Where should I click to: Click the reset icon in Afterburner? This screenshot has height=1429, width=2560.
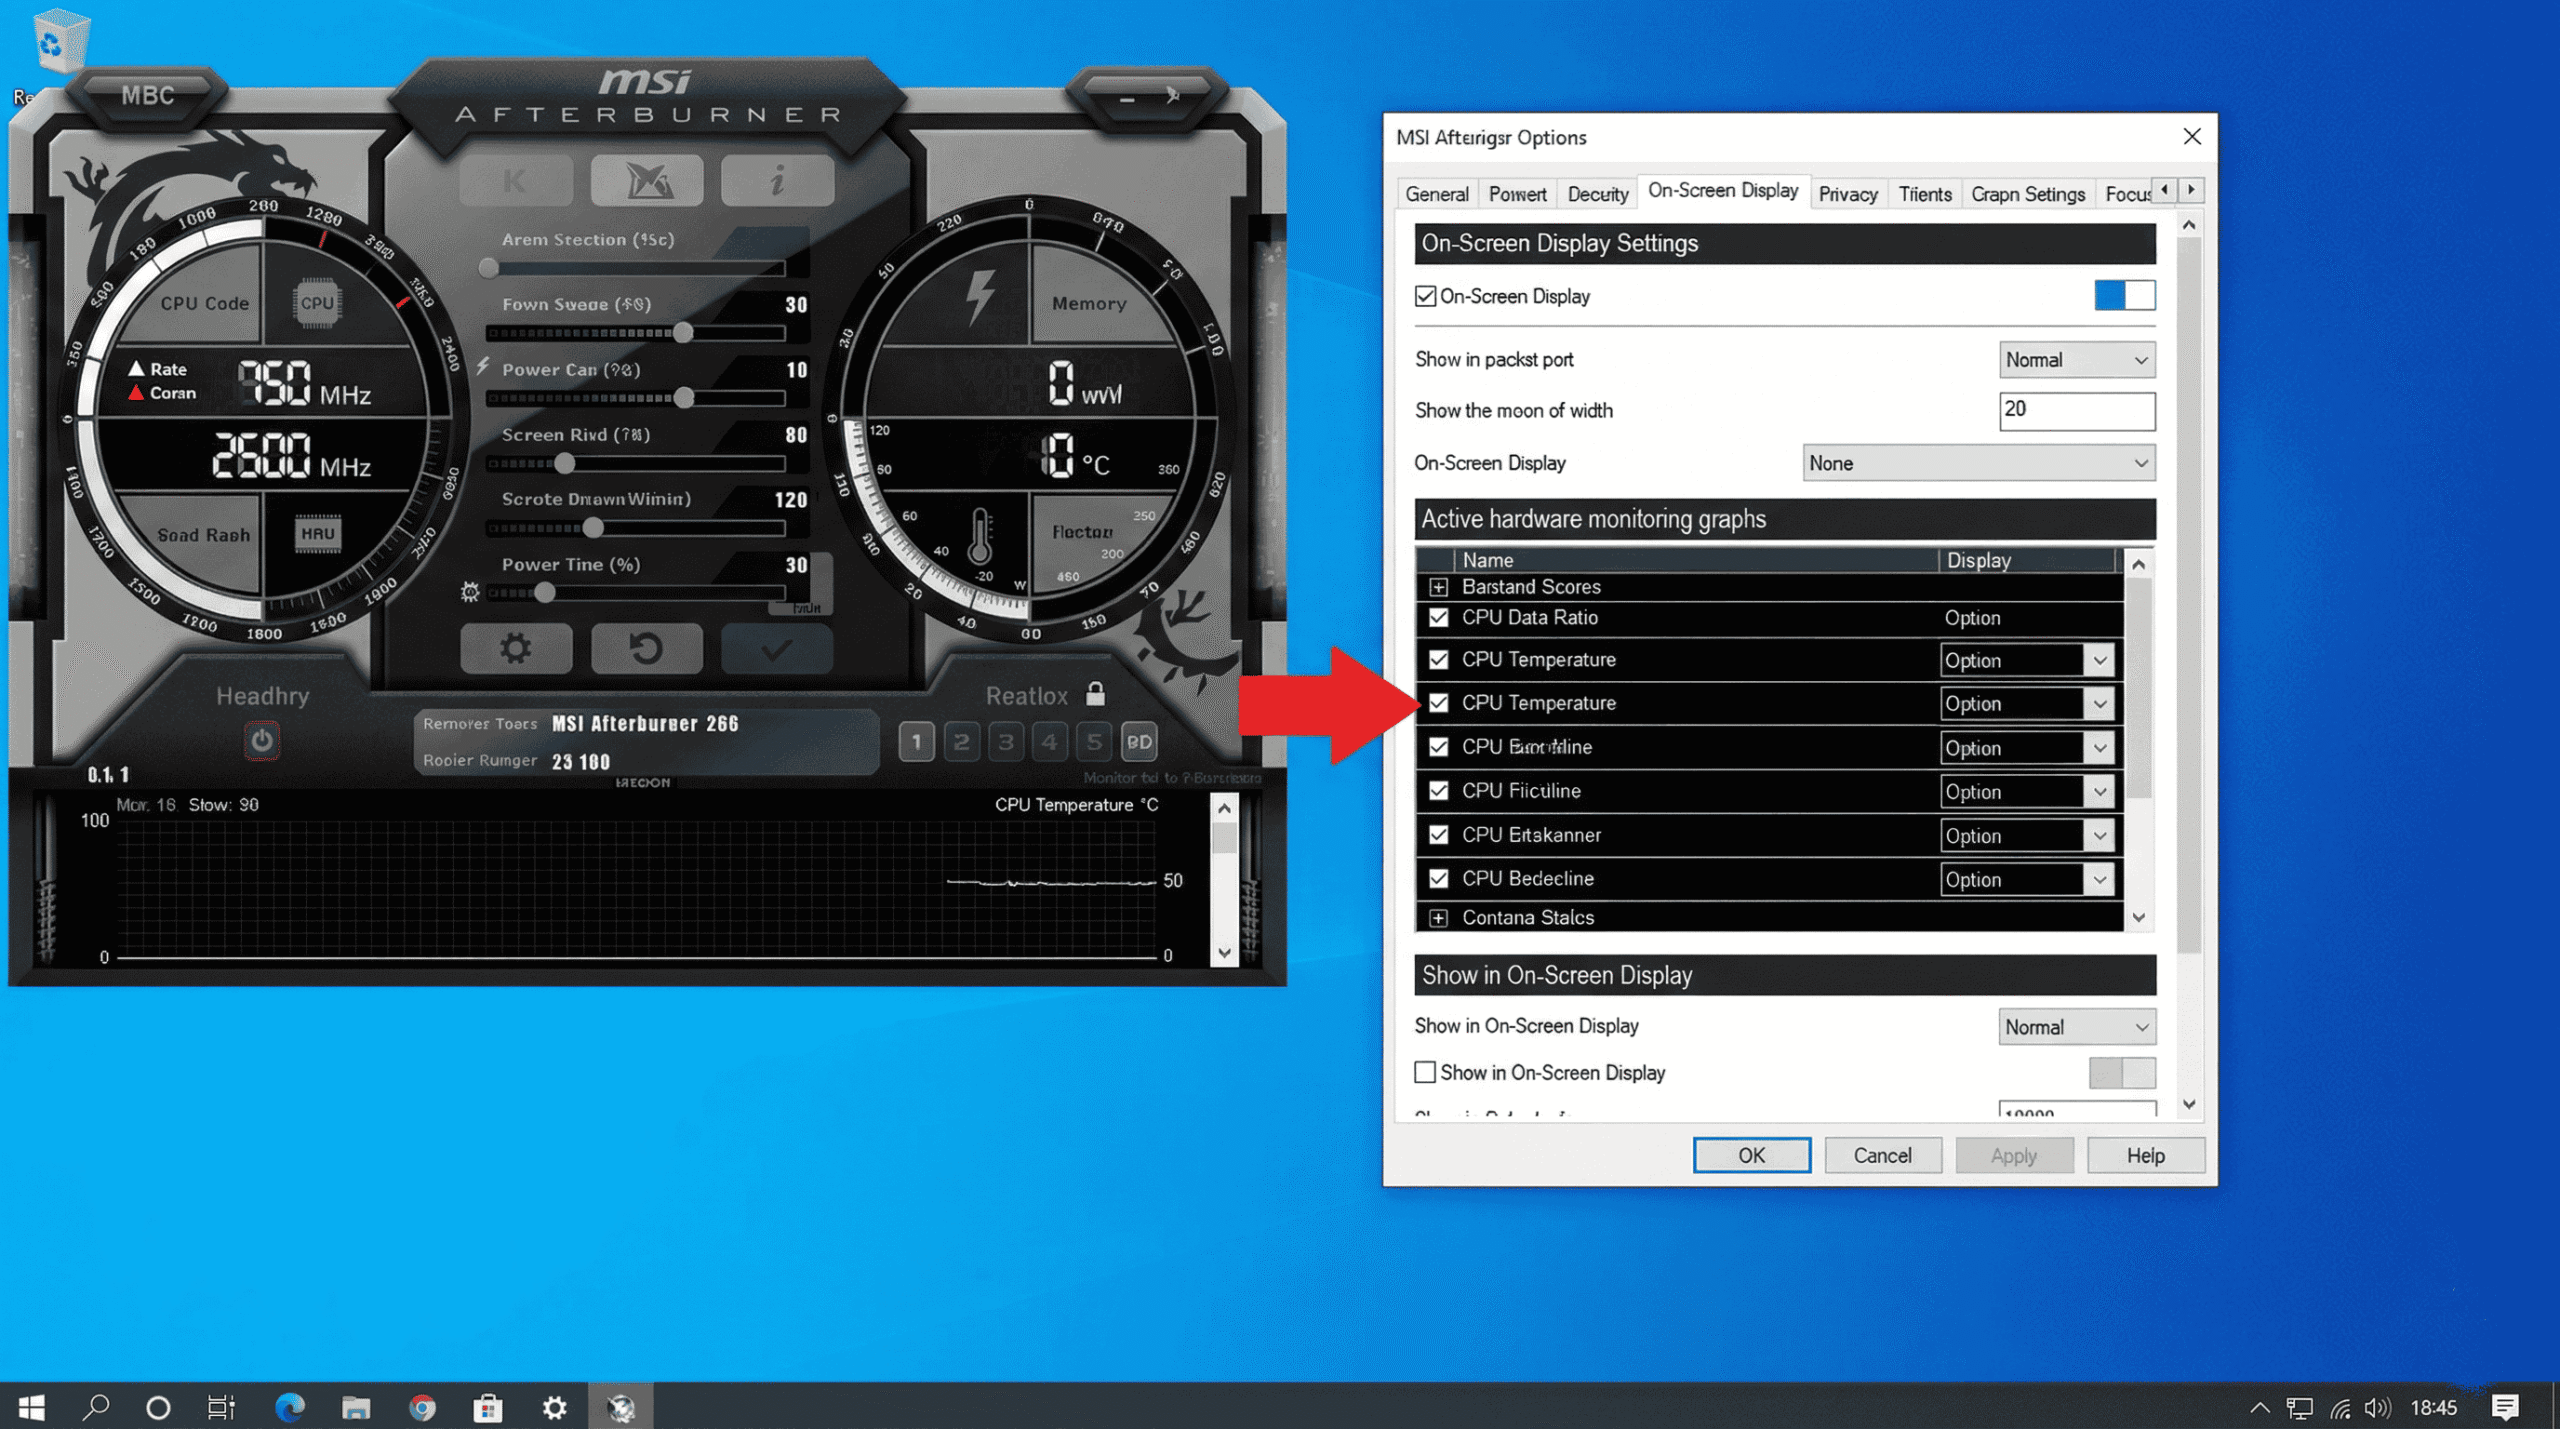tap(647, 648)
